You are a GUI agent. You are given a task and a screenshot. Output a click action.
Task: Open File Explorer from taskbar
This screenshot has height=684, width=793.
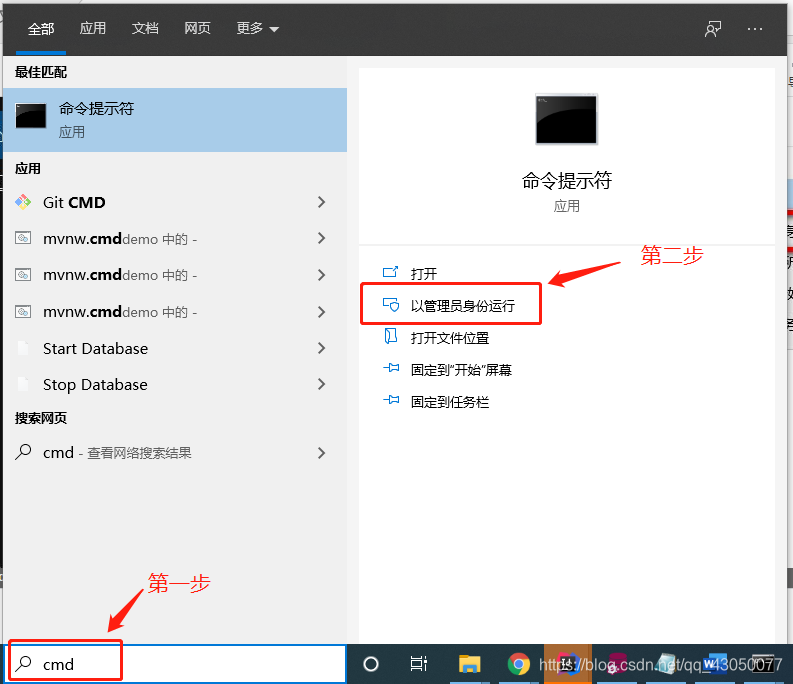pyautogui.click(x=469, y=664)
